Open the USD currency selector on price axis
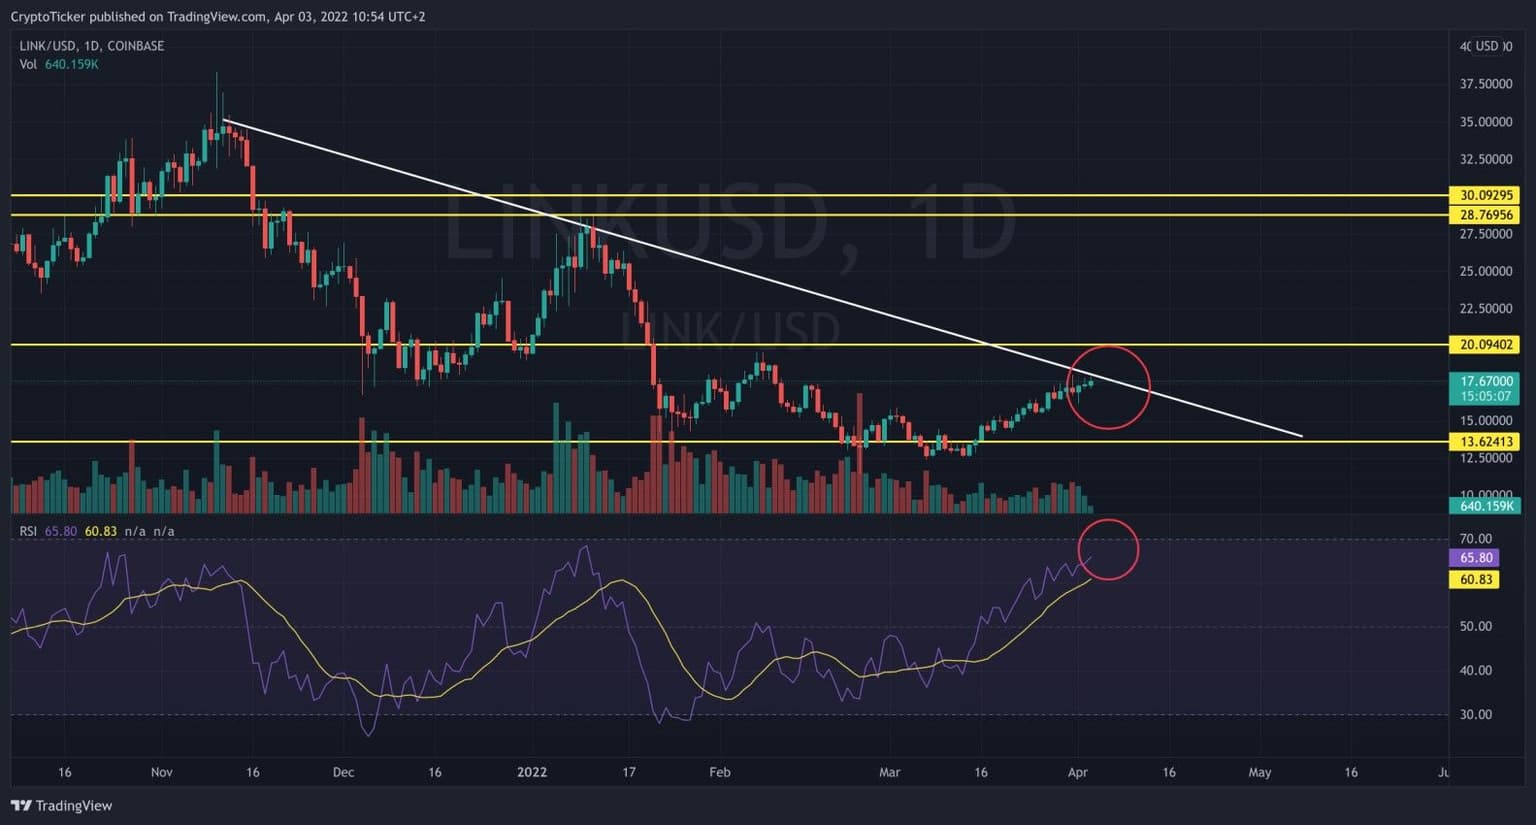This screenshot has height=825, width=1536. 1487,46
